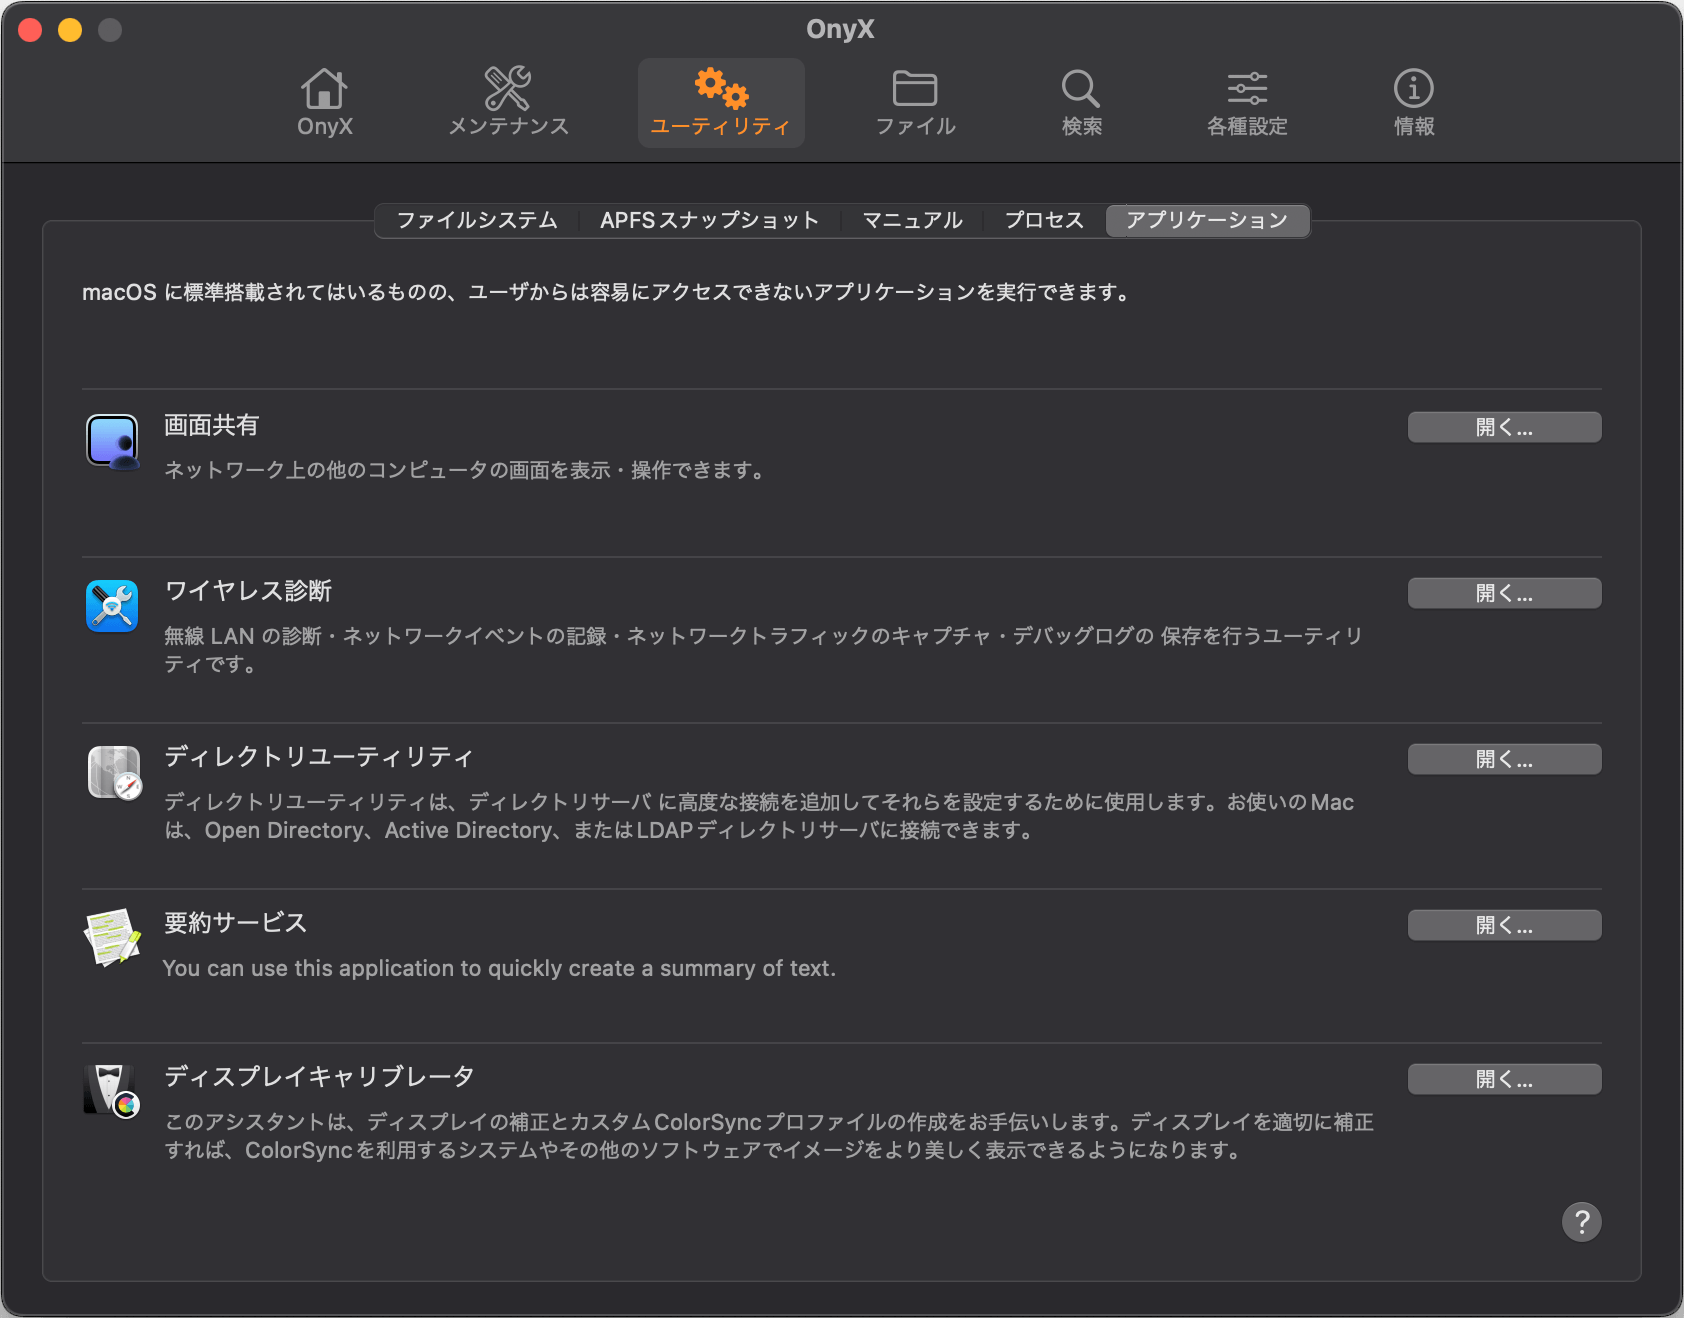The width and height of the screenshot is (1684, 1318).
Task: Click 開く for ディスプレイキャリブレータ
Action: point(1504,1079)
